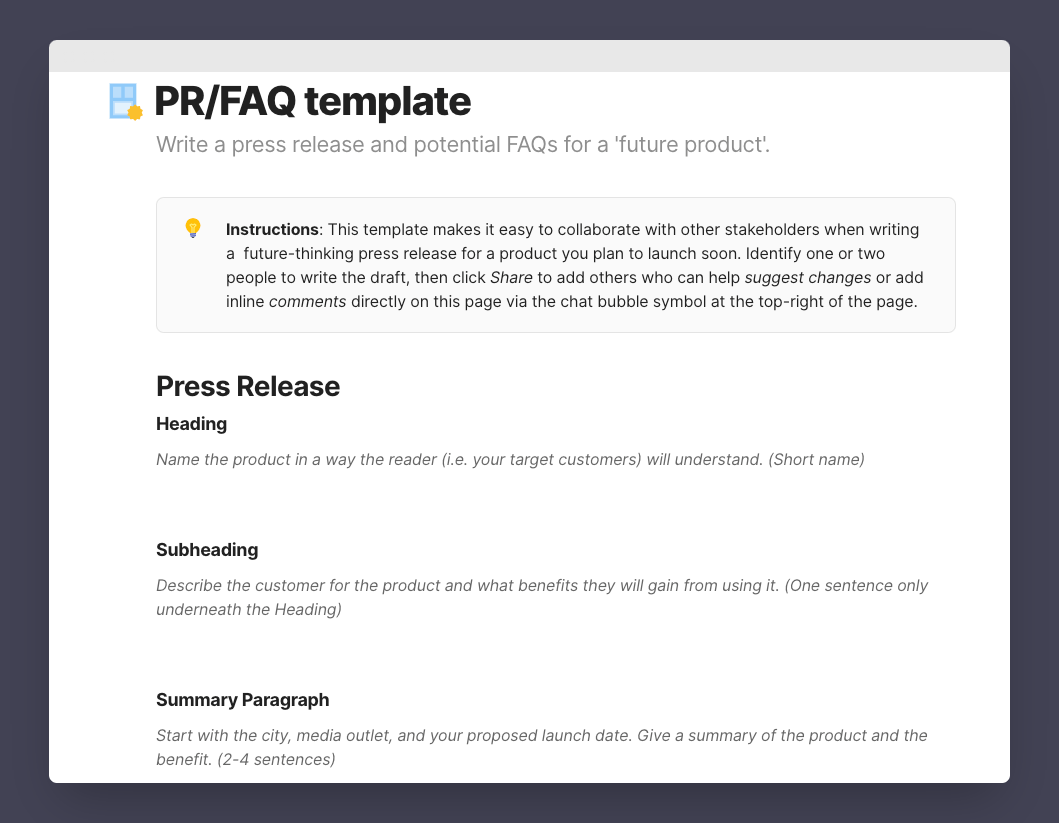Viewport: 1059px width, 823px height.
Task: Click the subtitle about 'future product'
Action: click(463, 145)
